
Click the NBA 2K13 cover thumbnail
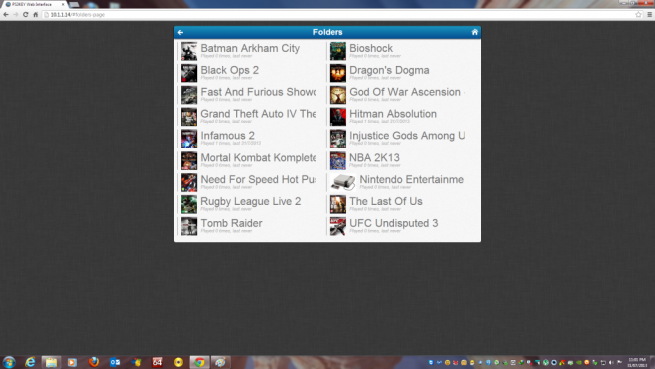tap(338, 160)
